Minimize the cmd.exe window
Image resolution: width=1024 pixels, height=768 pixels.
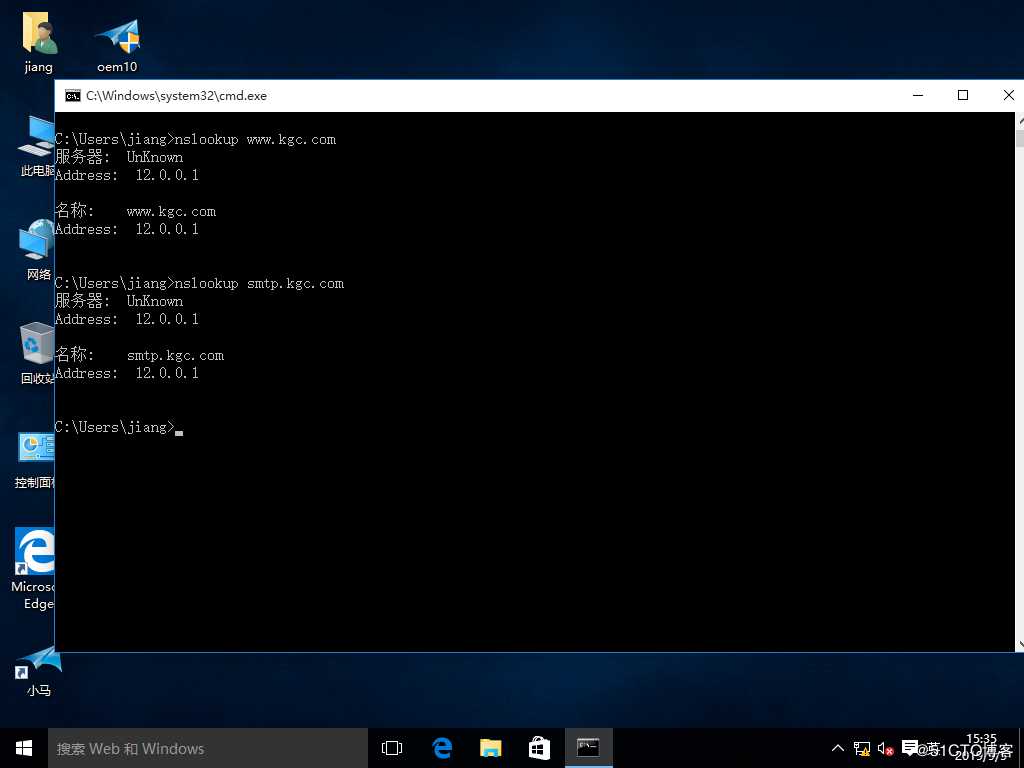[x=918, y=95]
